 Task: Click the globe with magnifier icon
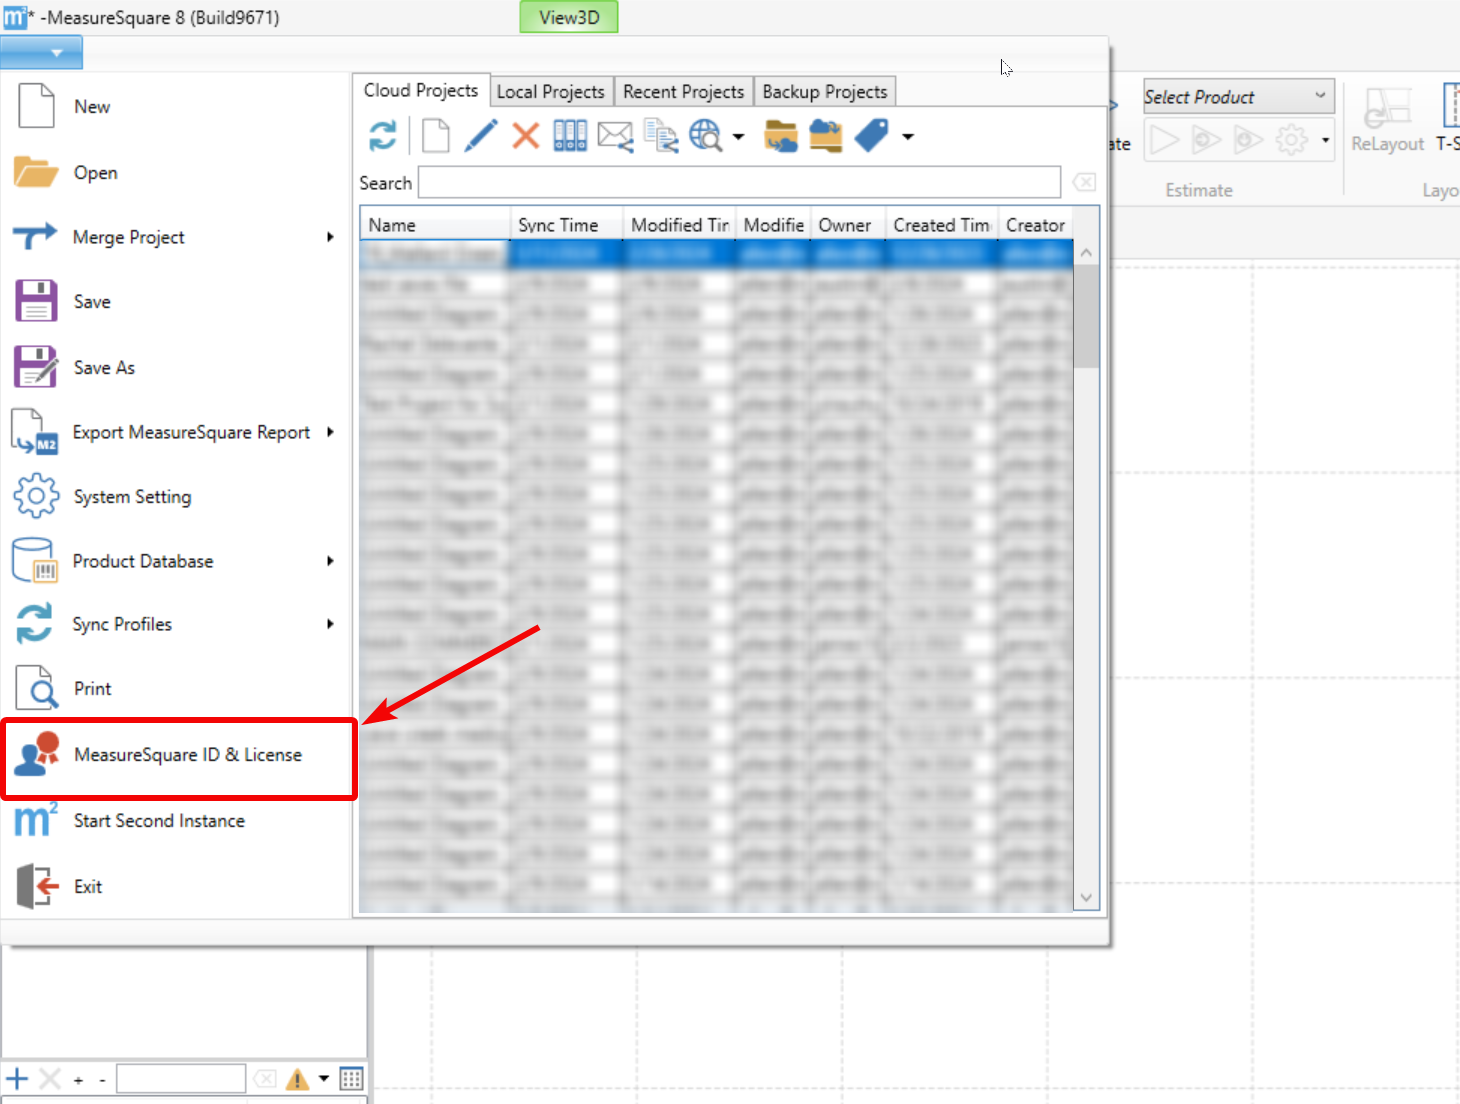tap(706, 136)
